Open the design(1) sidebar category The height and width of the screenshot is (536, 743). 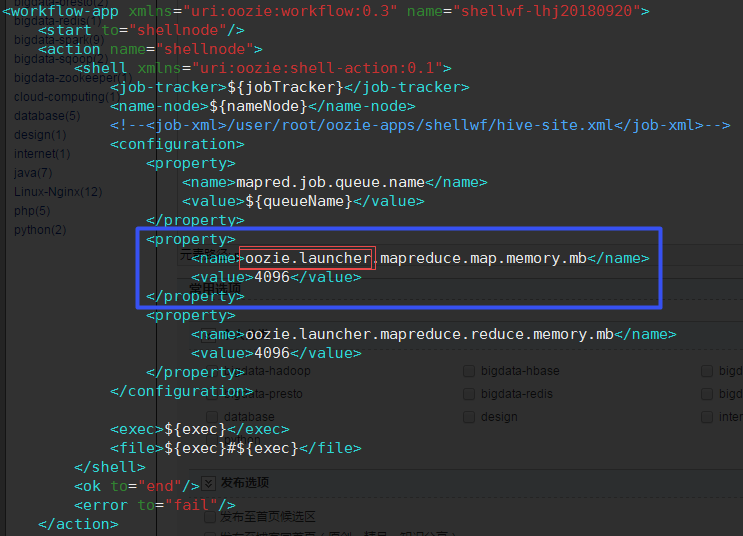point(40,135)
